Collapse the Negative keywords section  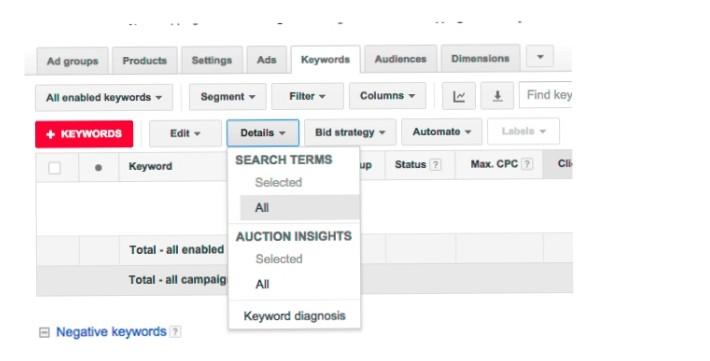[44, 333]
